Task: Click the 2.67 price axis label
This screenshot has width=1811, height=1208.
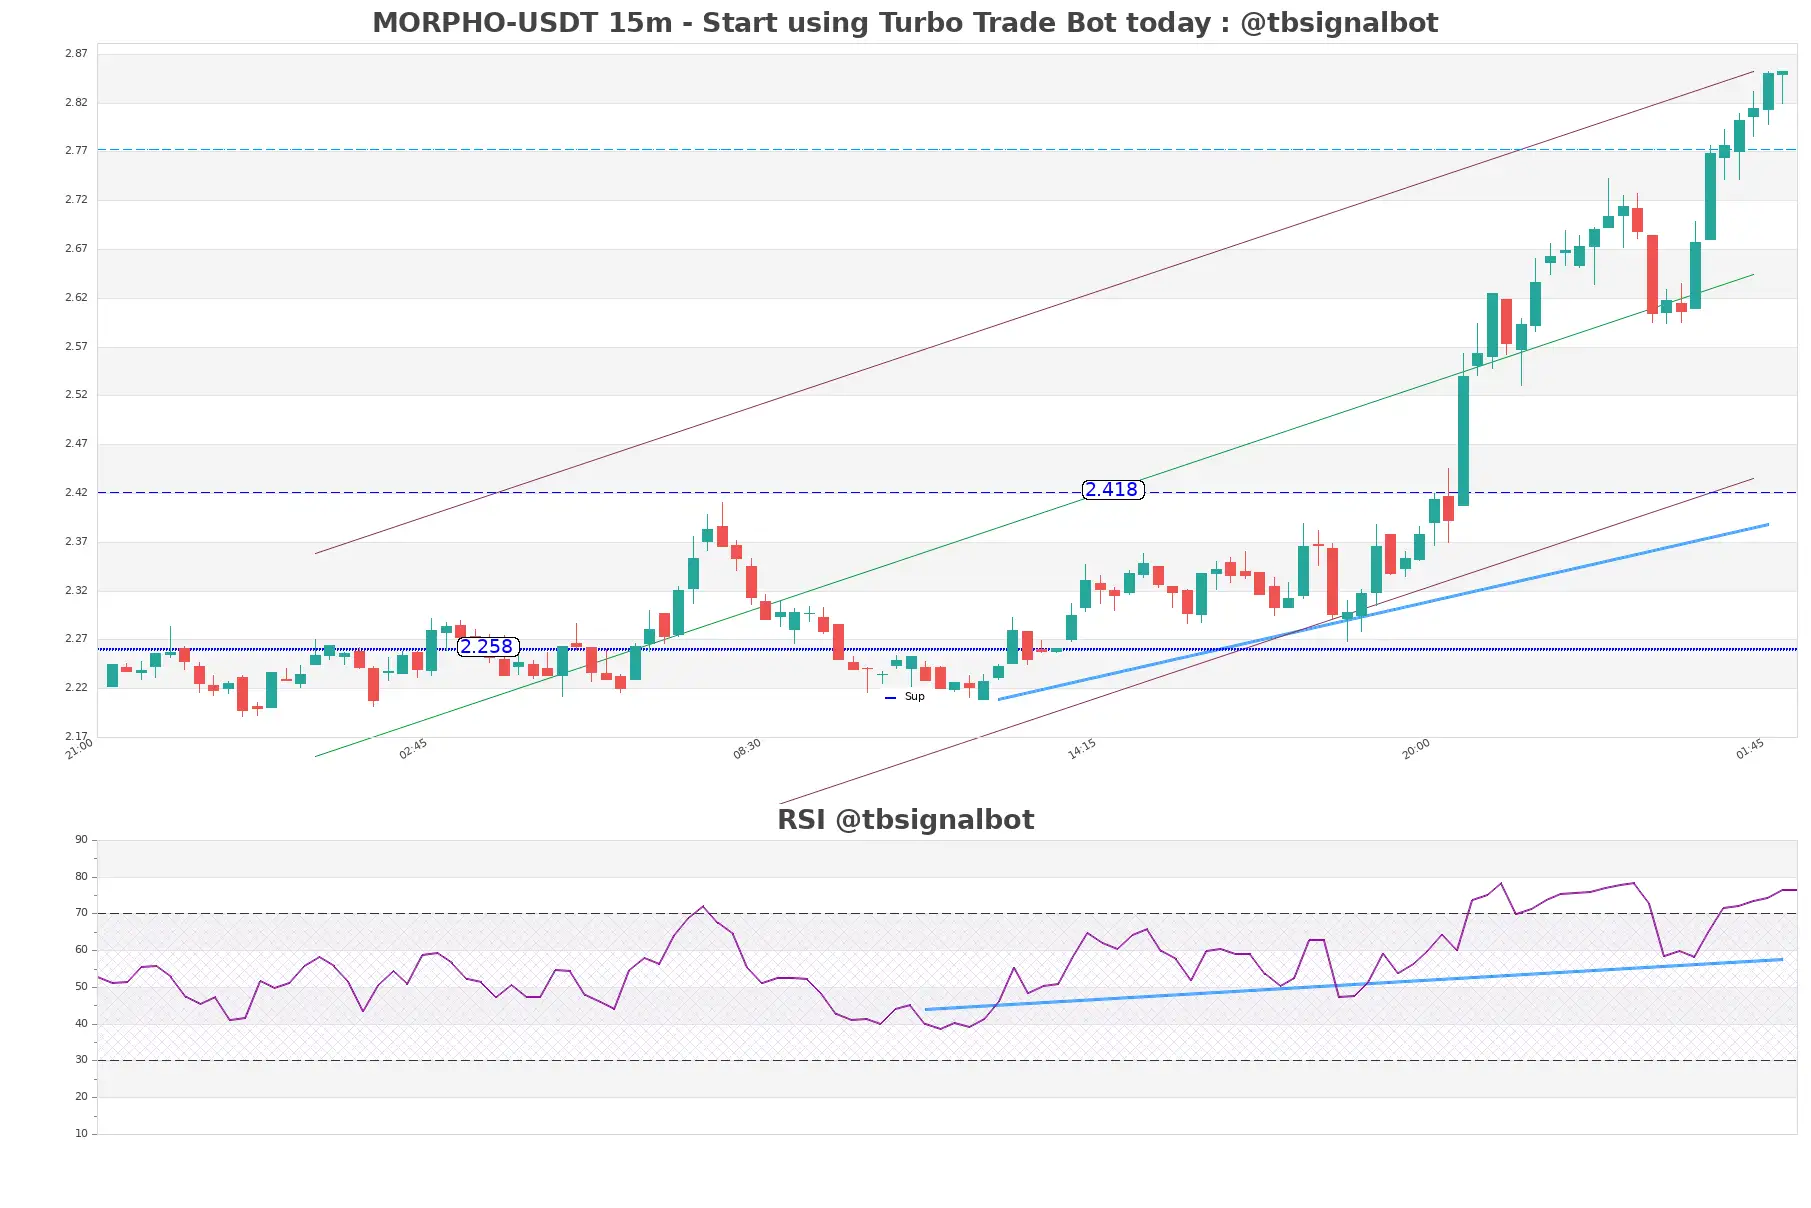Action: (x=76, y=248)
